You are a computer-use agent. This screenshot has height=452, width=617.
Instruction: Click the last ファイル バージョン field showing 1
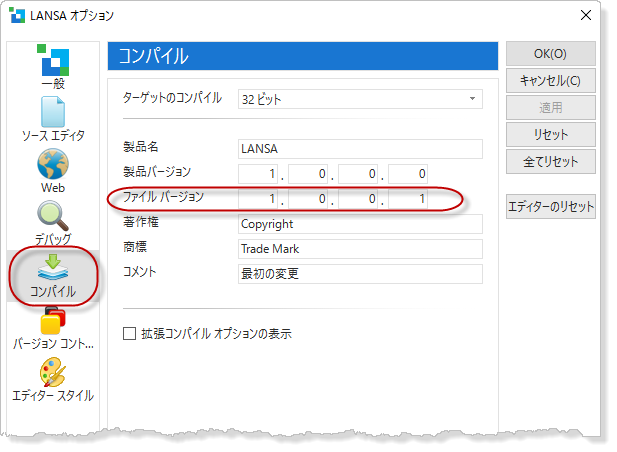point(408,199)
